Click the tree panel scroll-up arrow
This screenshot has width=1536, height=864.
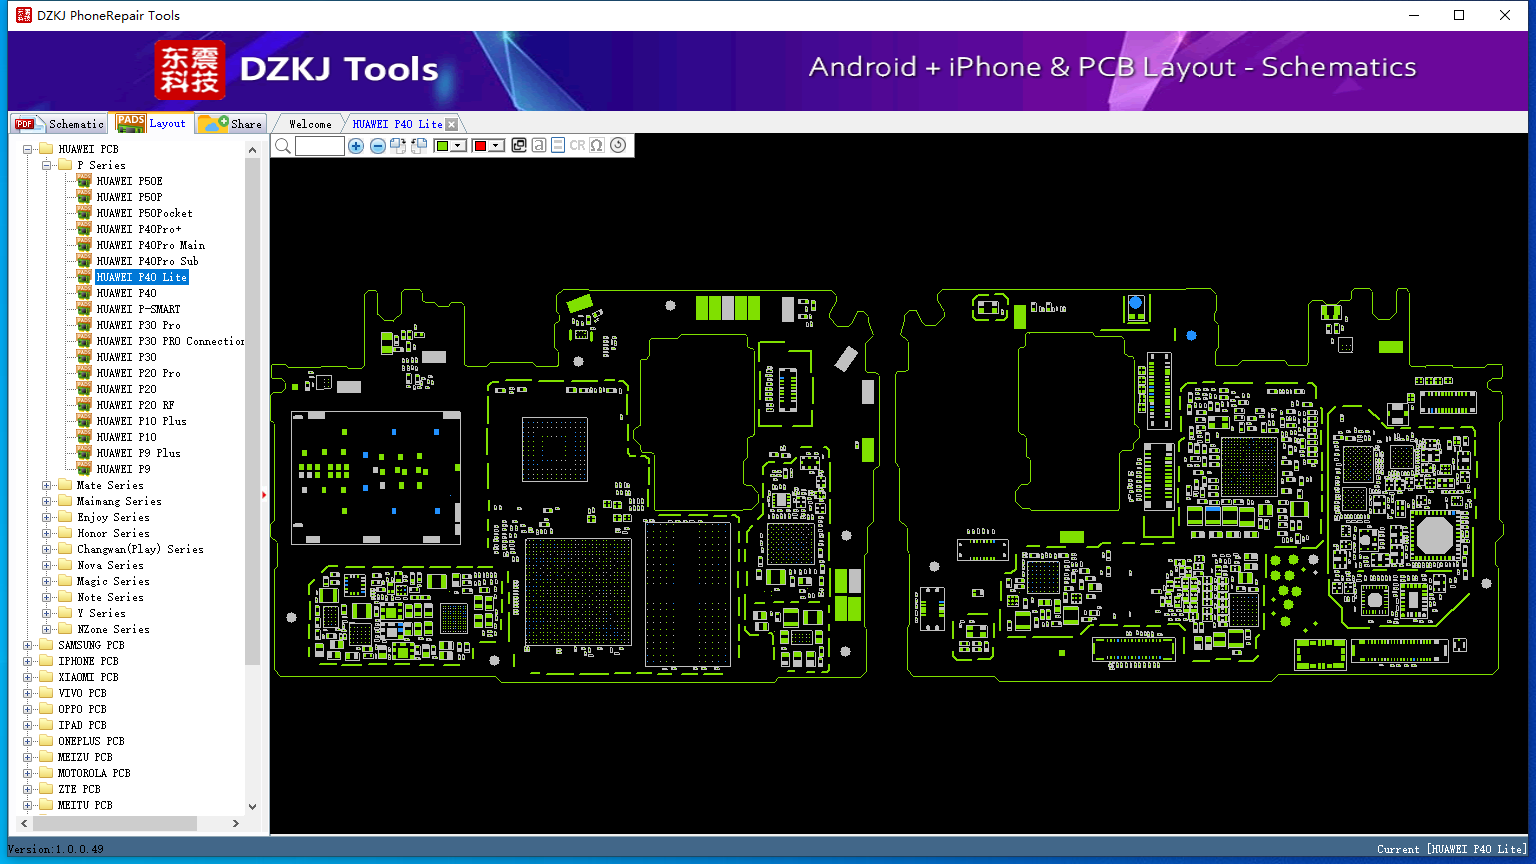tap(252, 150)
